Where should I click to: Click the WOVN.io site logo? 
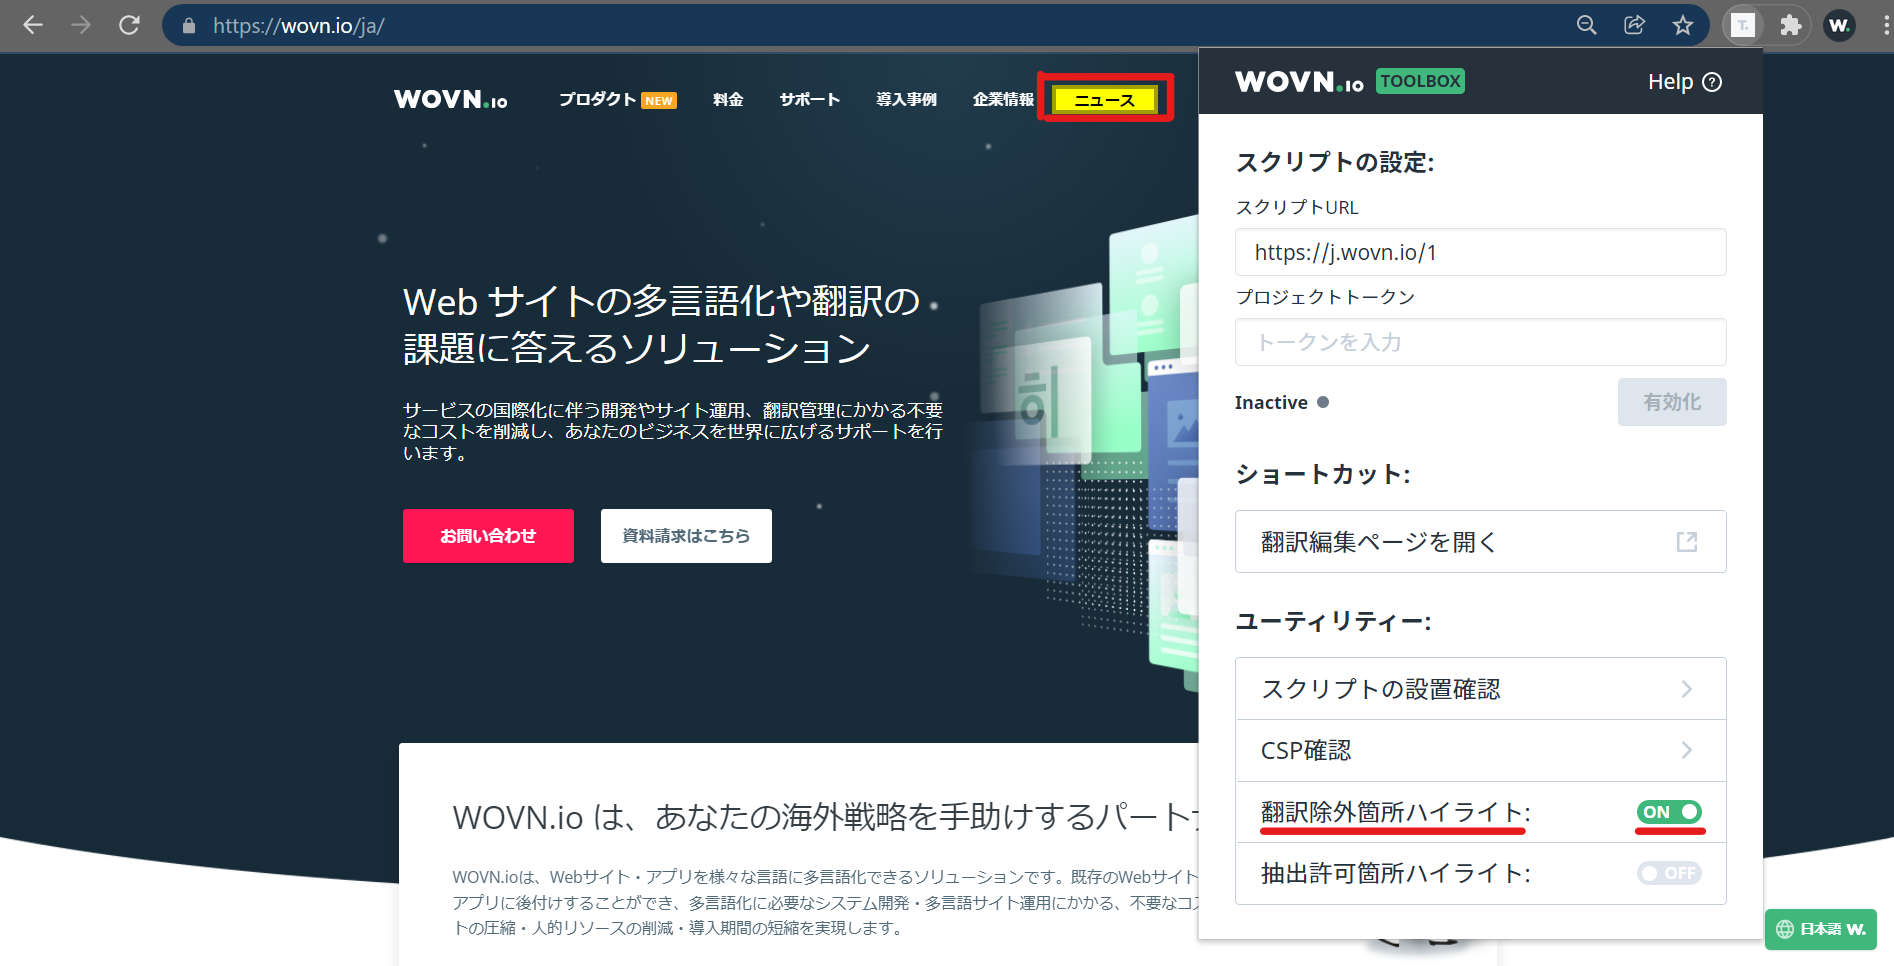[450, 100]
